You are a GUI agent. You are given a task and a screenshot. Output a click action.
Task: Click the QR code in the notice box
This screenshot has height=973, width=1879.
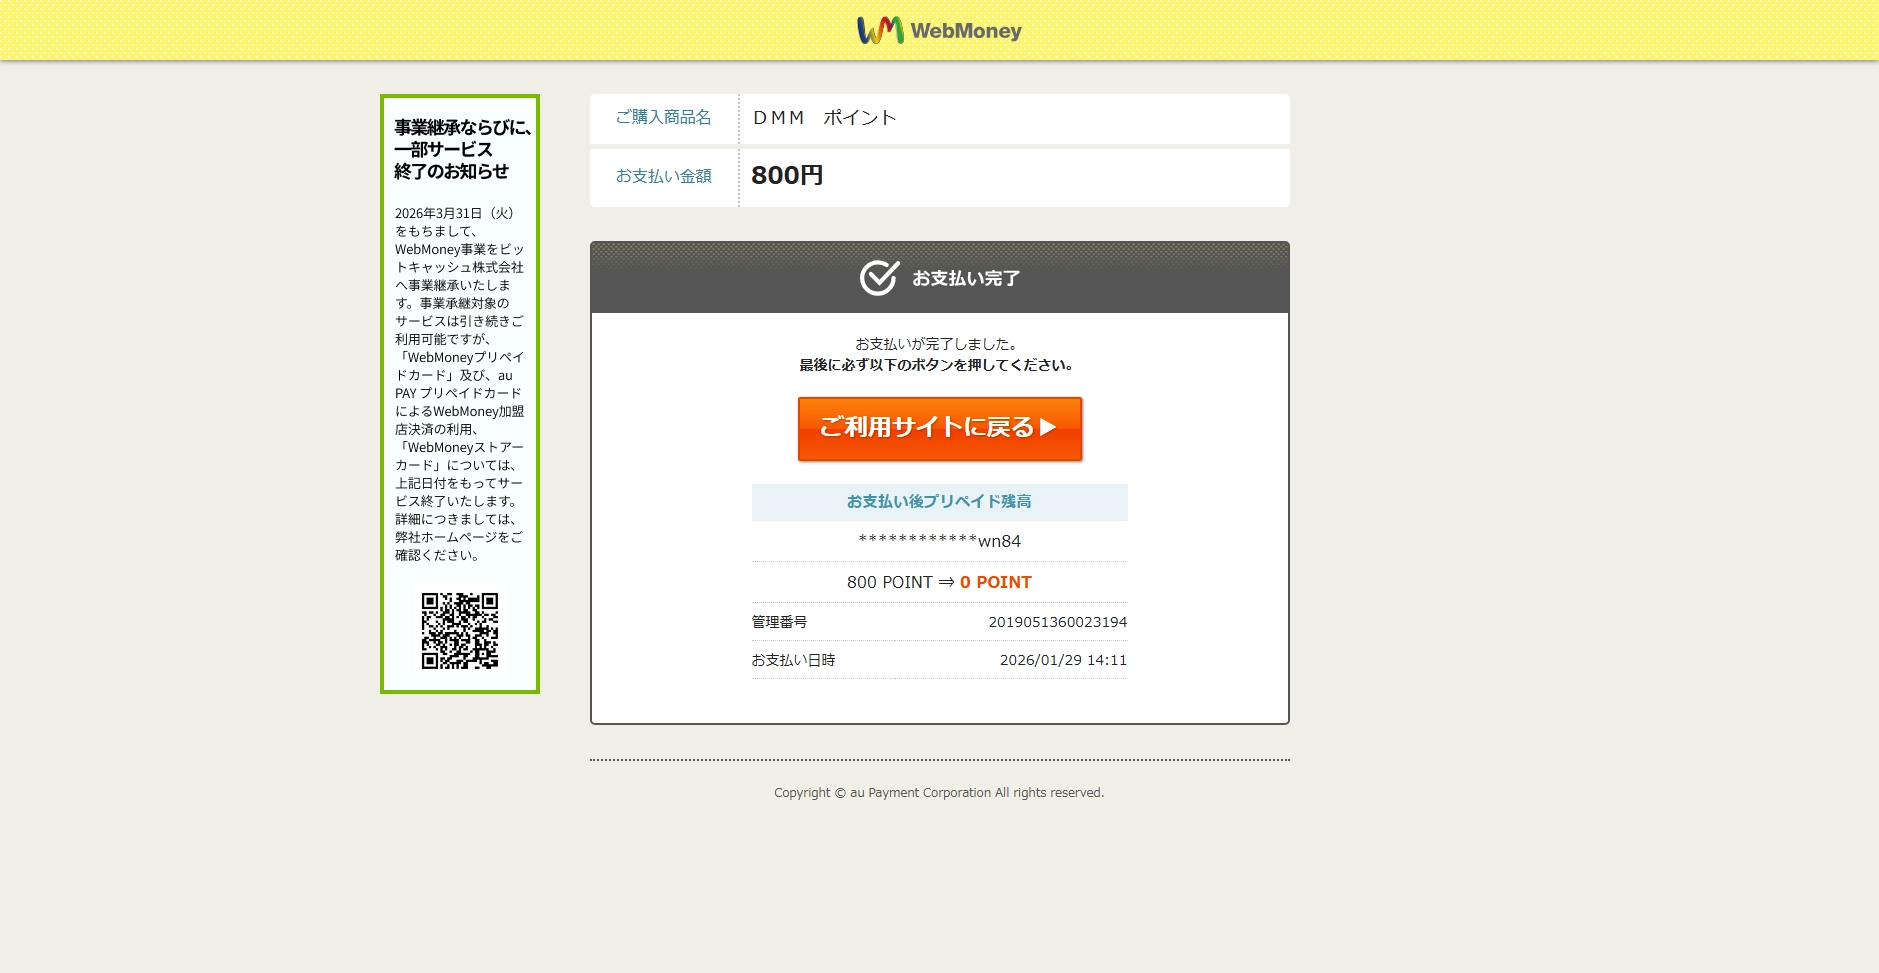coord(460,631)
